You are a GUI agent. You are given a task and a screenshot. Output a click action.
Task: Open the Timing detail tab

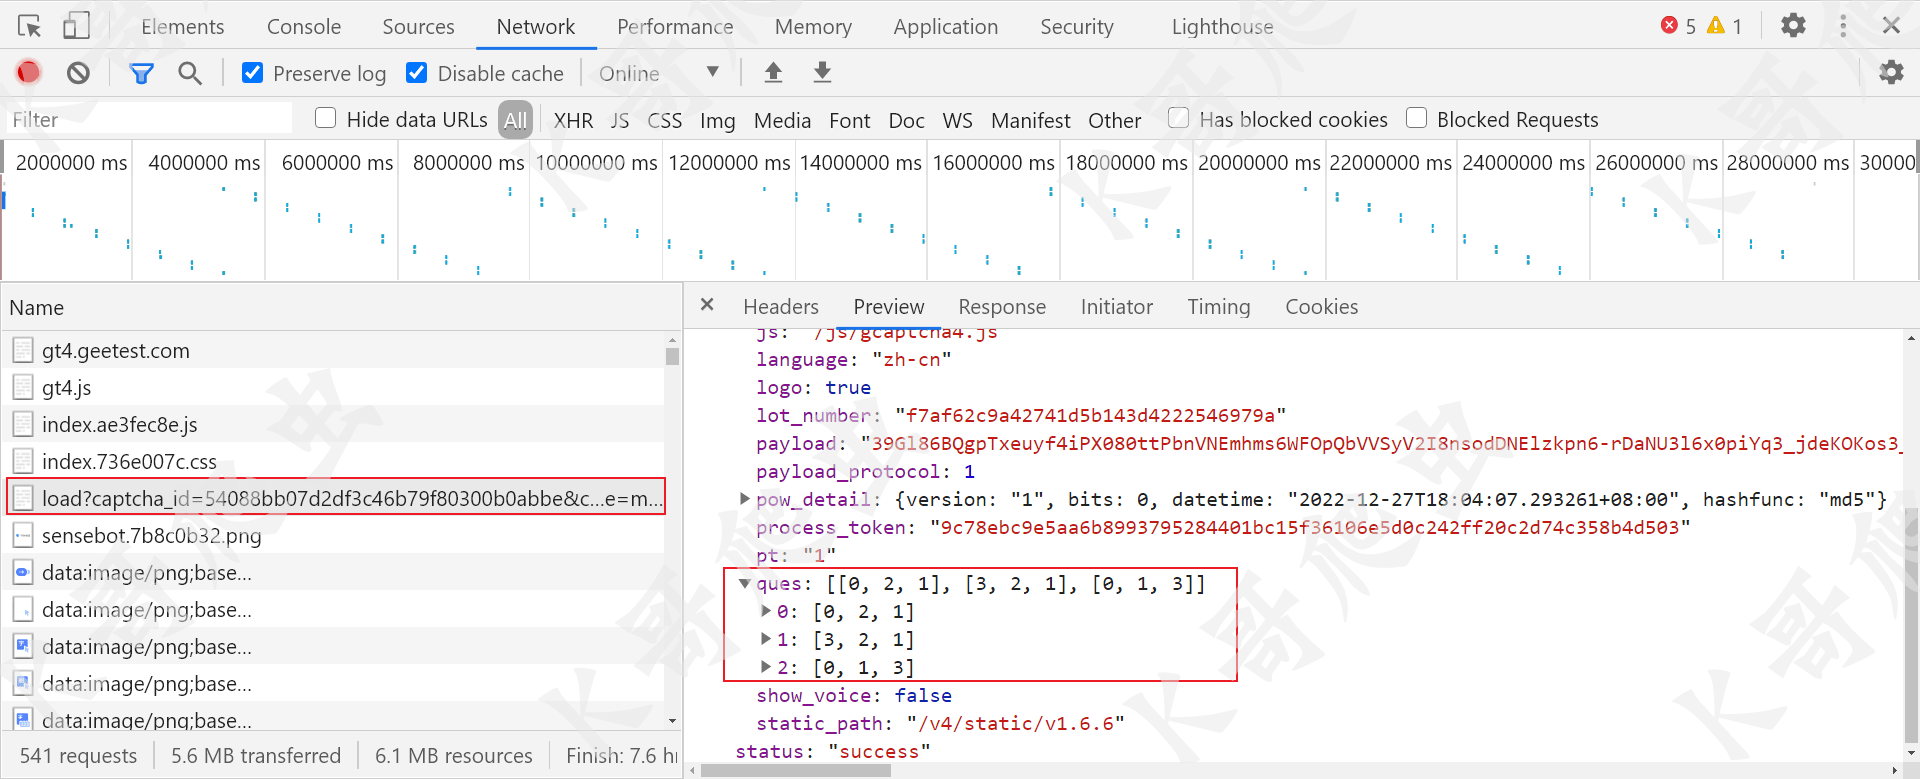pyautogui.click(x=1219, y=307)
